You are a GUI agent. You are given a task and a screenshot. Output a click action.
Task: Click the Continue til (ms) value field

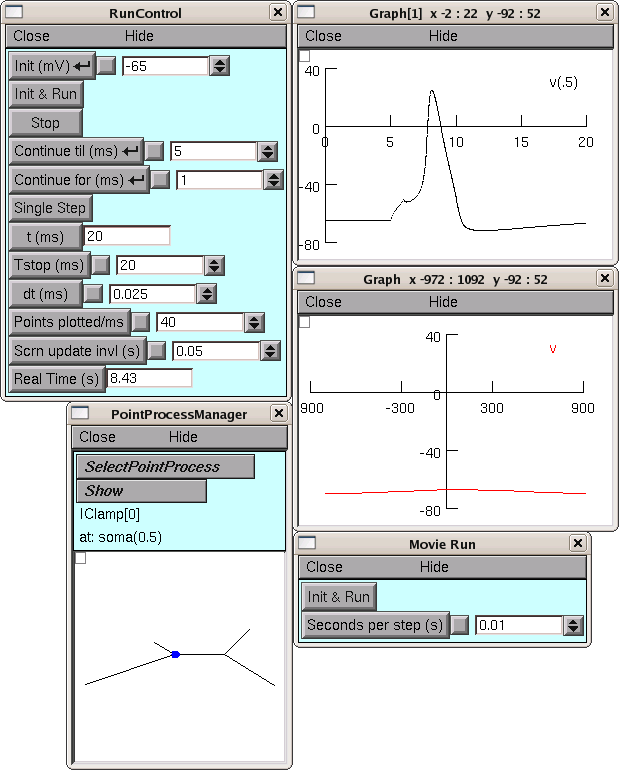[x=213, y=151]
